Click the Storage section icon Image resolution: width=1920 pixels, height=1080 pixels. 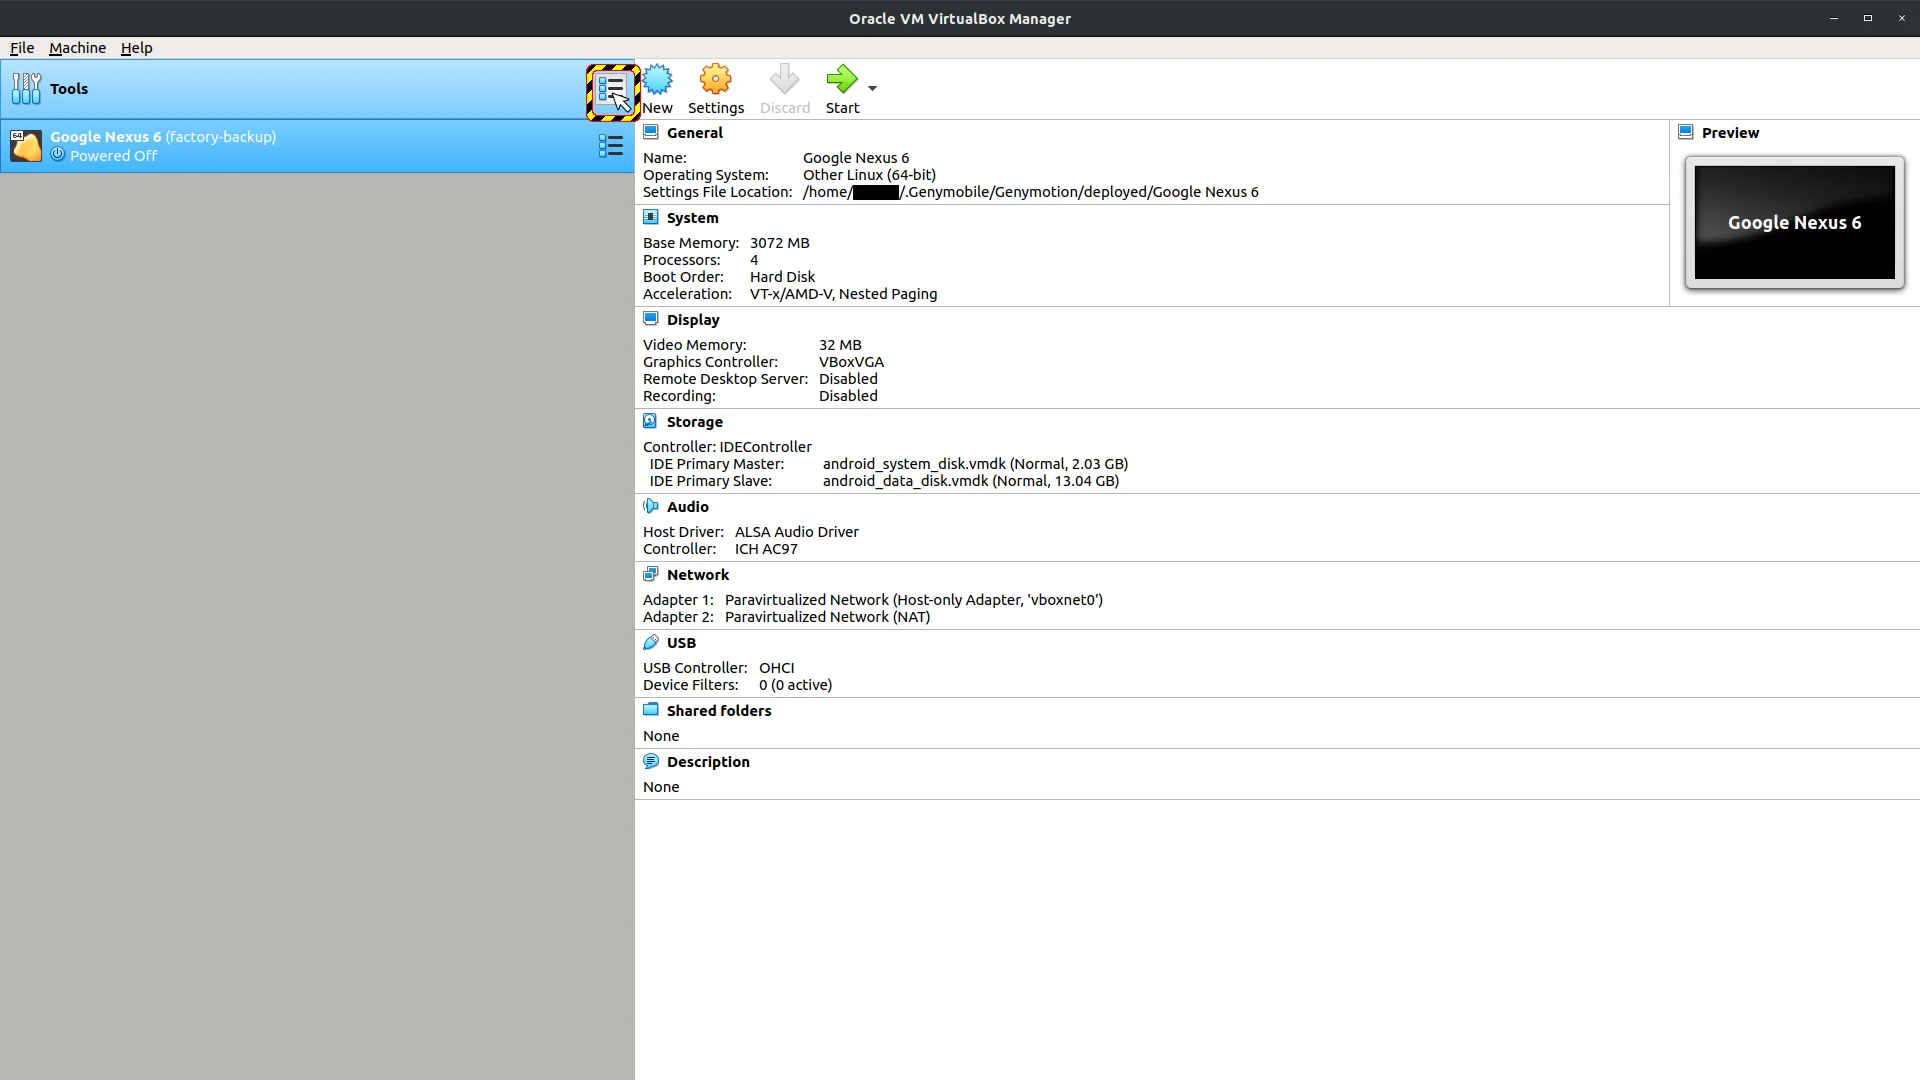coord(651,421)
